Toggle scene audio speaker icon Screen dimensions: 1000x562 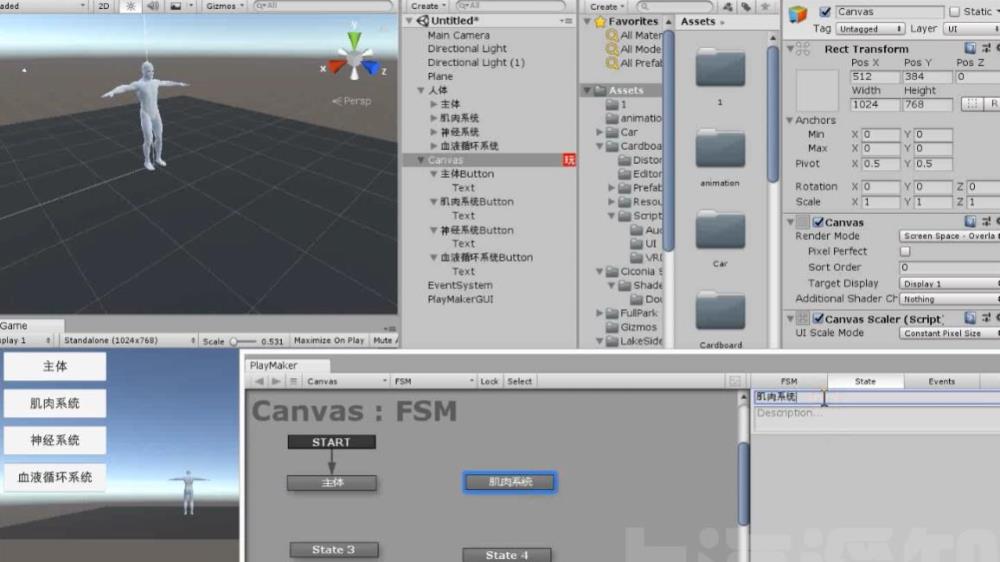153,6
